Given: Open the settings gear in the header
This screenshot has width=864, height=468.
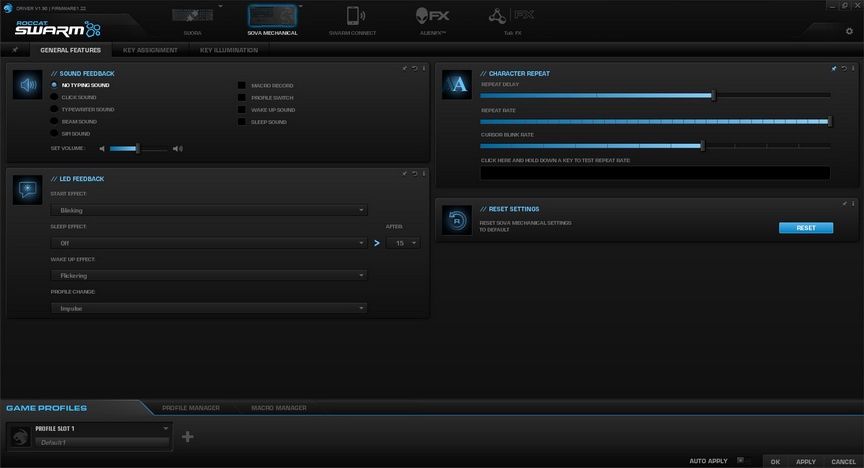Looking at the screenshot, I should [x=849, y=31].
